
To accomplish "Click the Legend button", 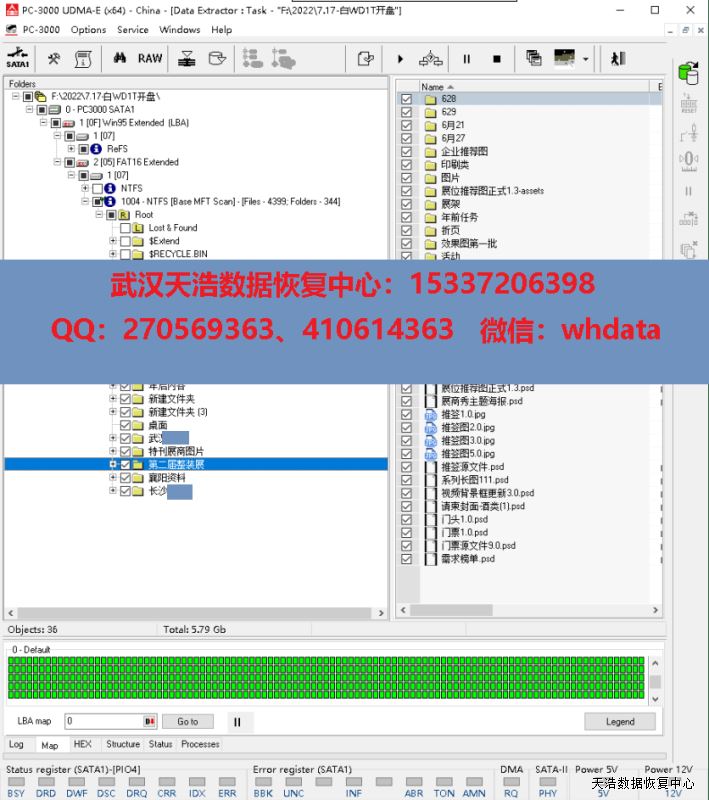I will (x=620, y=721).
